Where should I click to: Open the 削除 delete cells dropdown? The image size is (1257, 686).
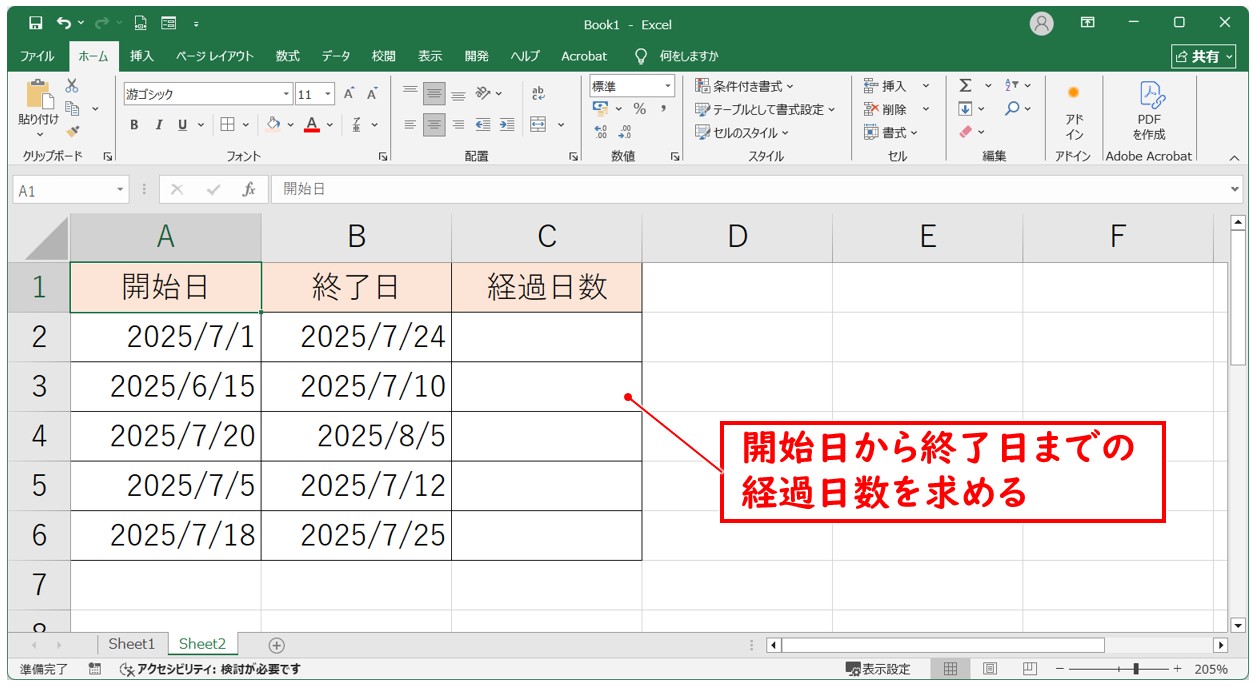click(926, 109)
